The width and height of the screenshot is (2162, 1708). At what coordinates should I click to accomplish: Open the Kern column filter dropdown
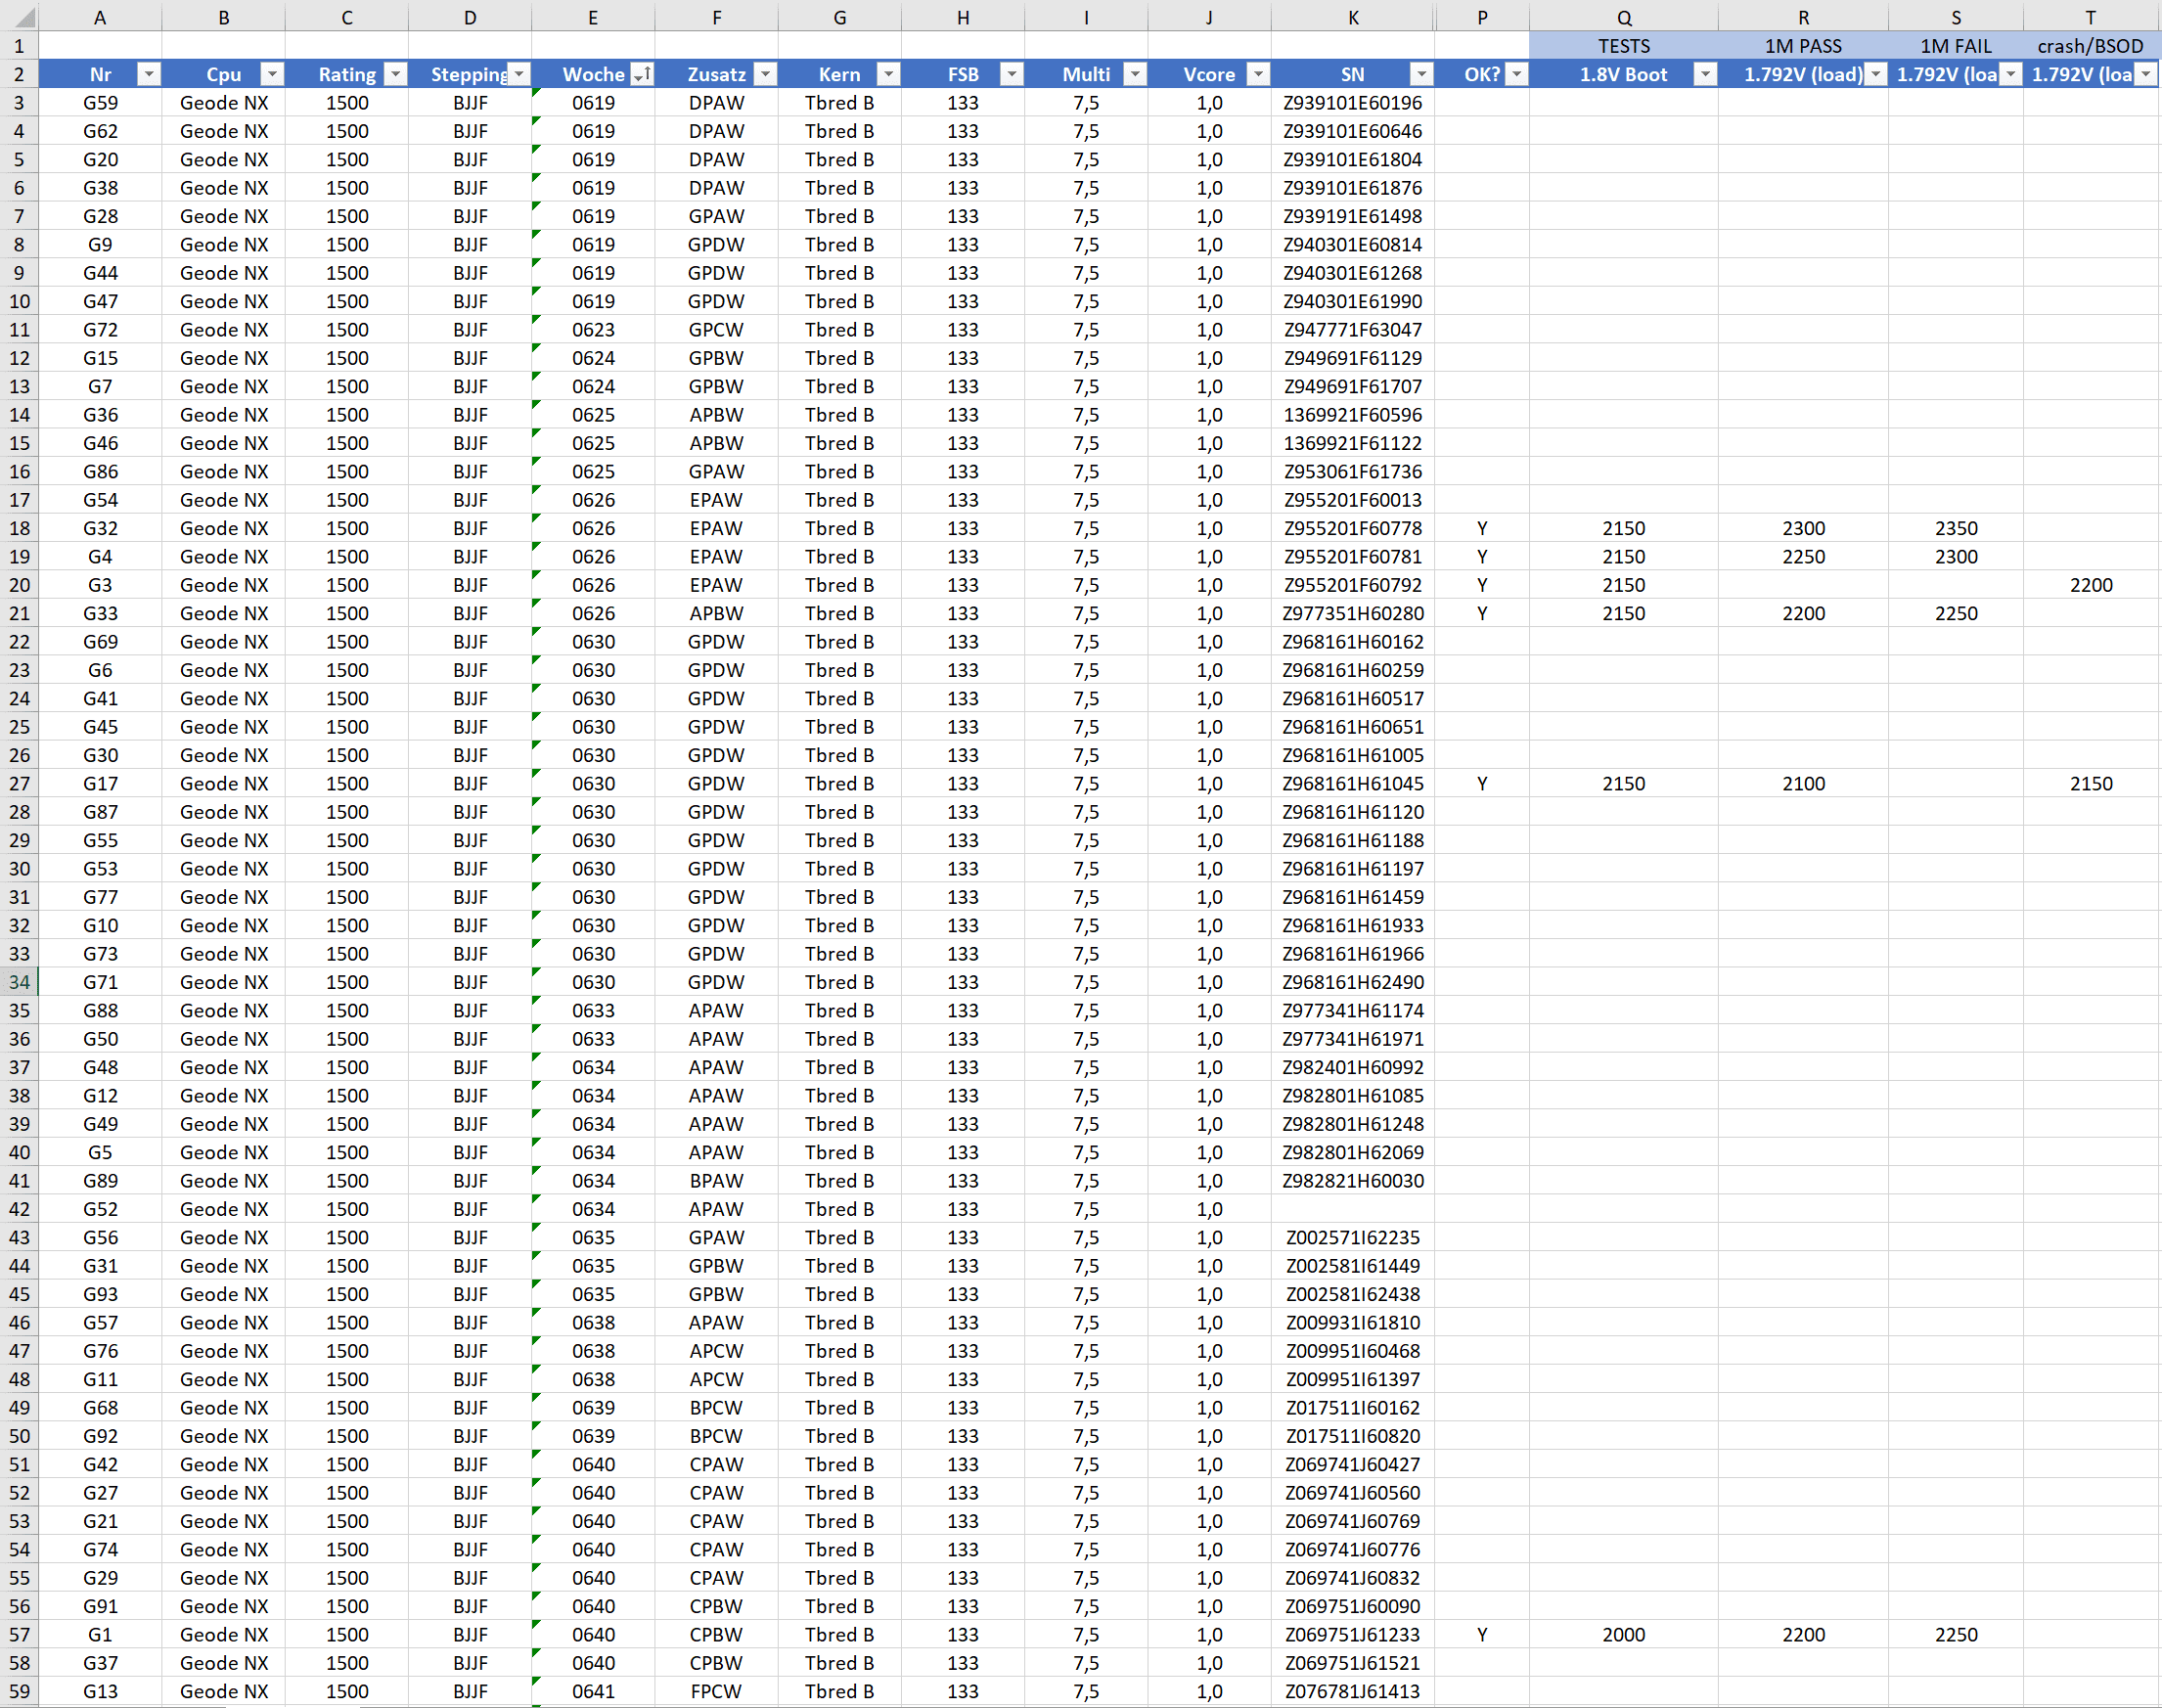coord(888,74)
